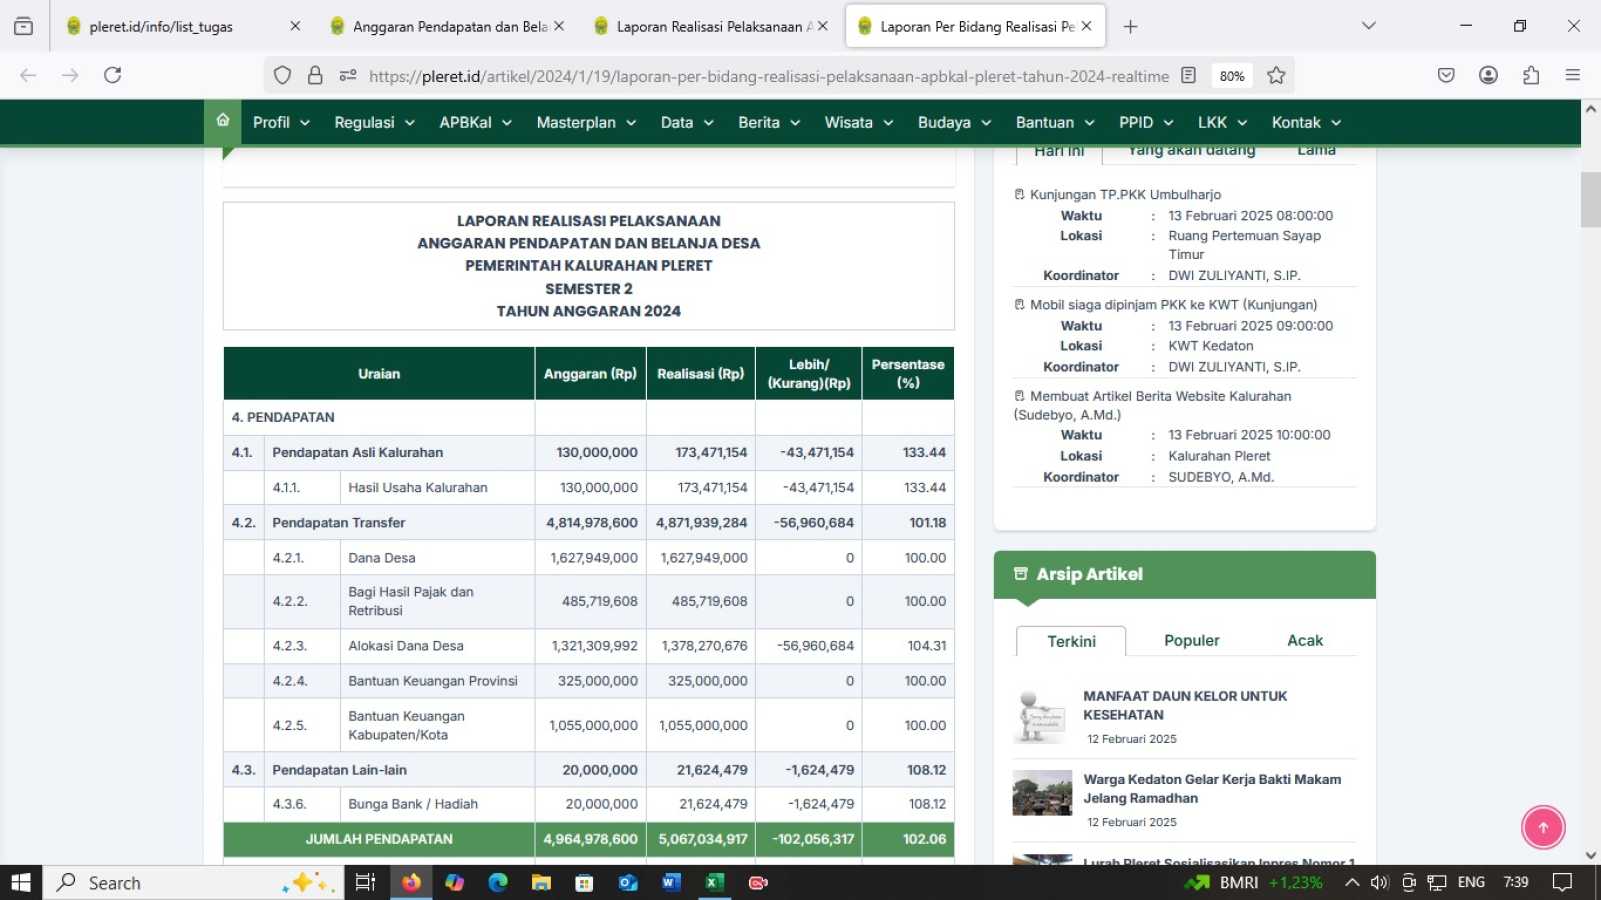1601x900 pixels.
Task: Open the Kontak menu
Action: 1306,122
